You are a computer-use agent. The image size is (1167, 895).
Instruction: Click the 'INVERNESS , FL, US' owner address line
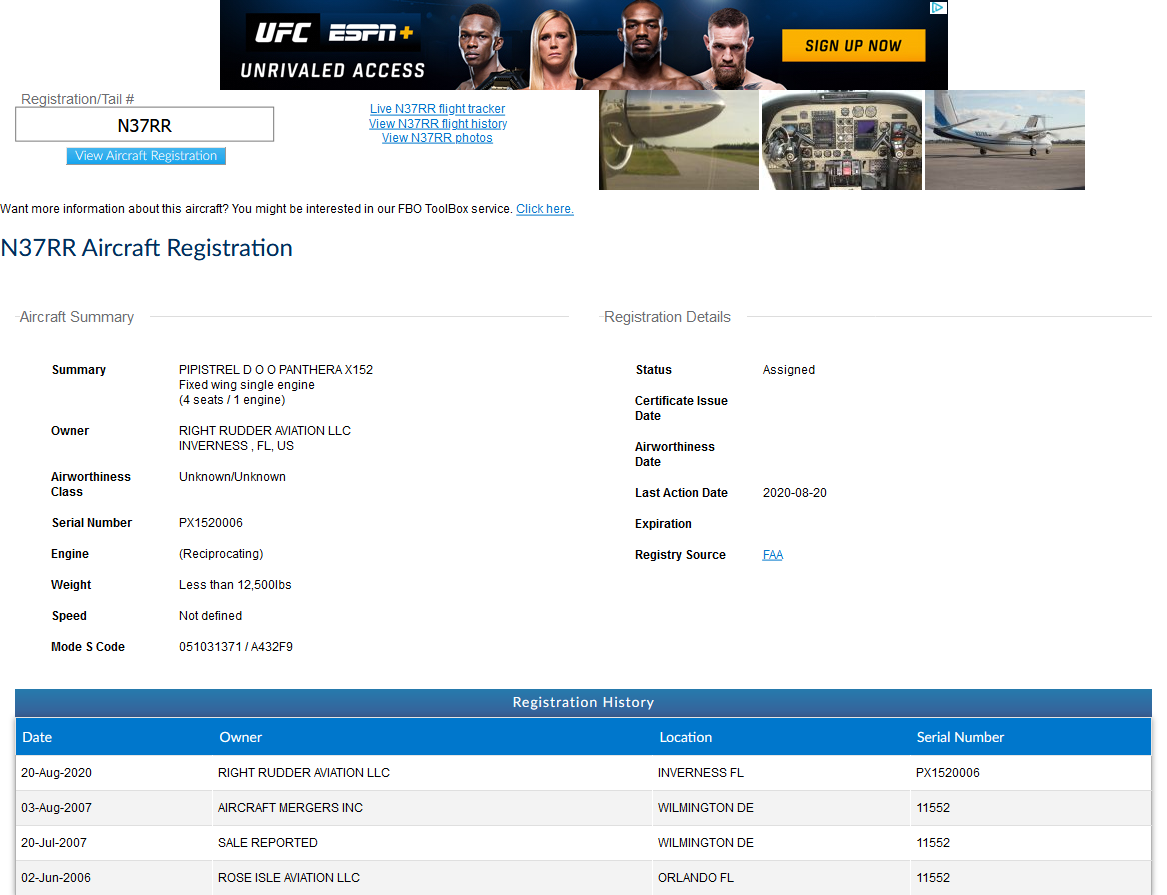(237, 446)
